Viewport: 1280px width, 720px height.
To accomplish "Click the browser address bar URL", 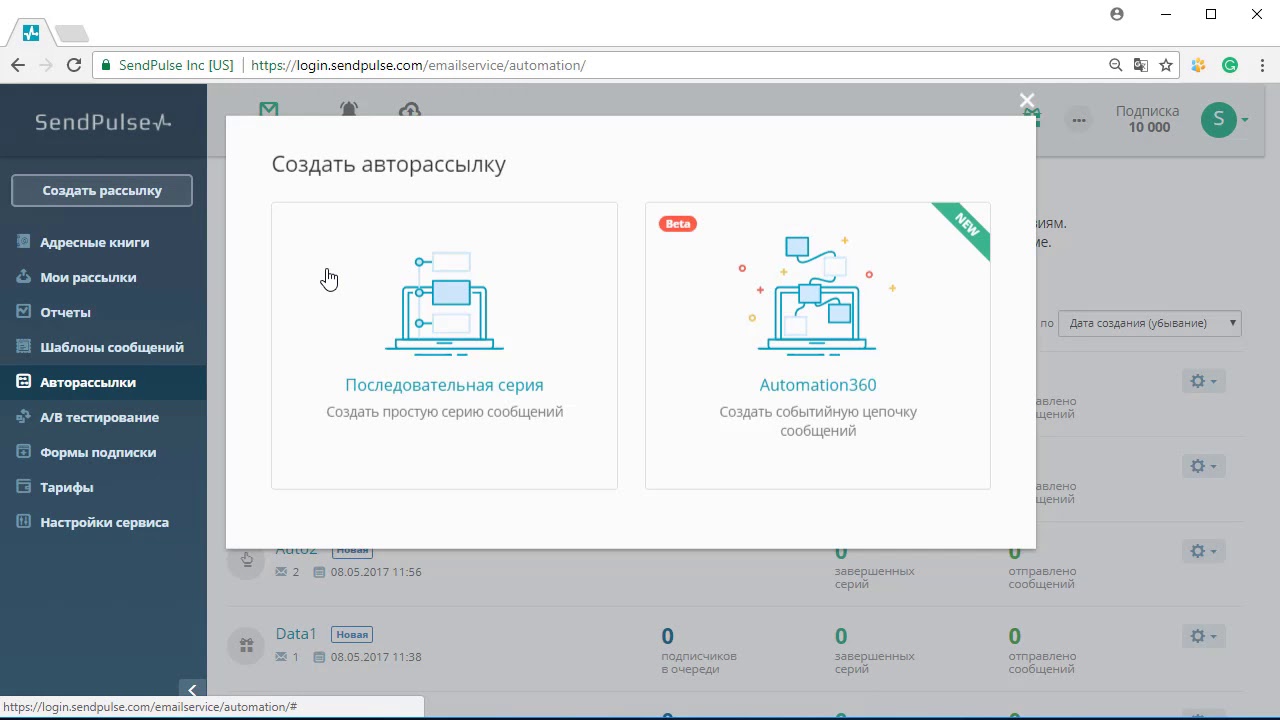I will click(x=418, y=65).
